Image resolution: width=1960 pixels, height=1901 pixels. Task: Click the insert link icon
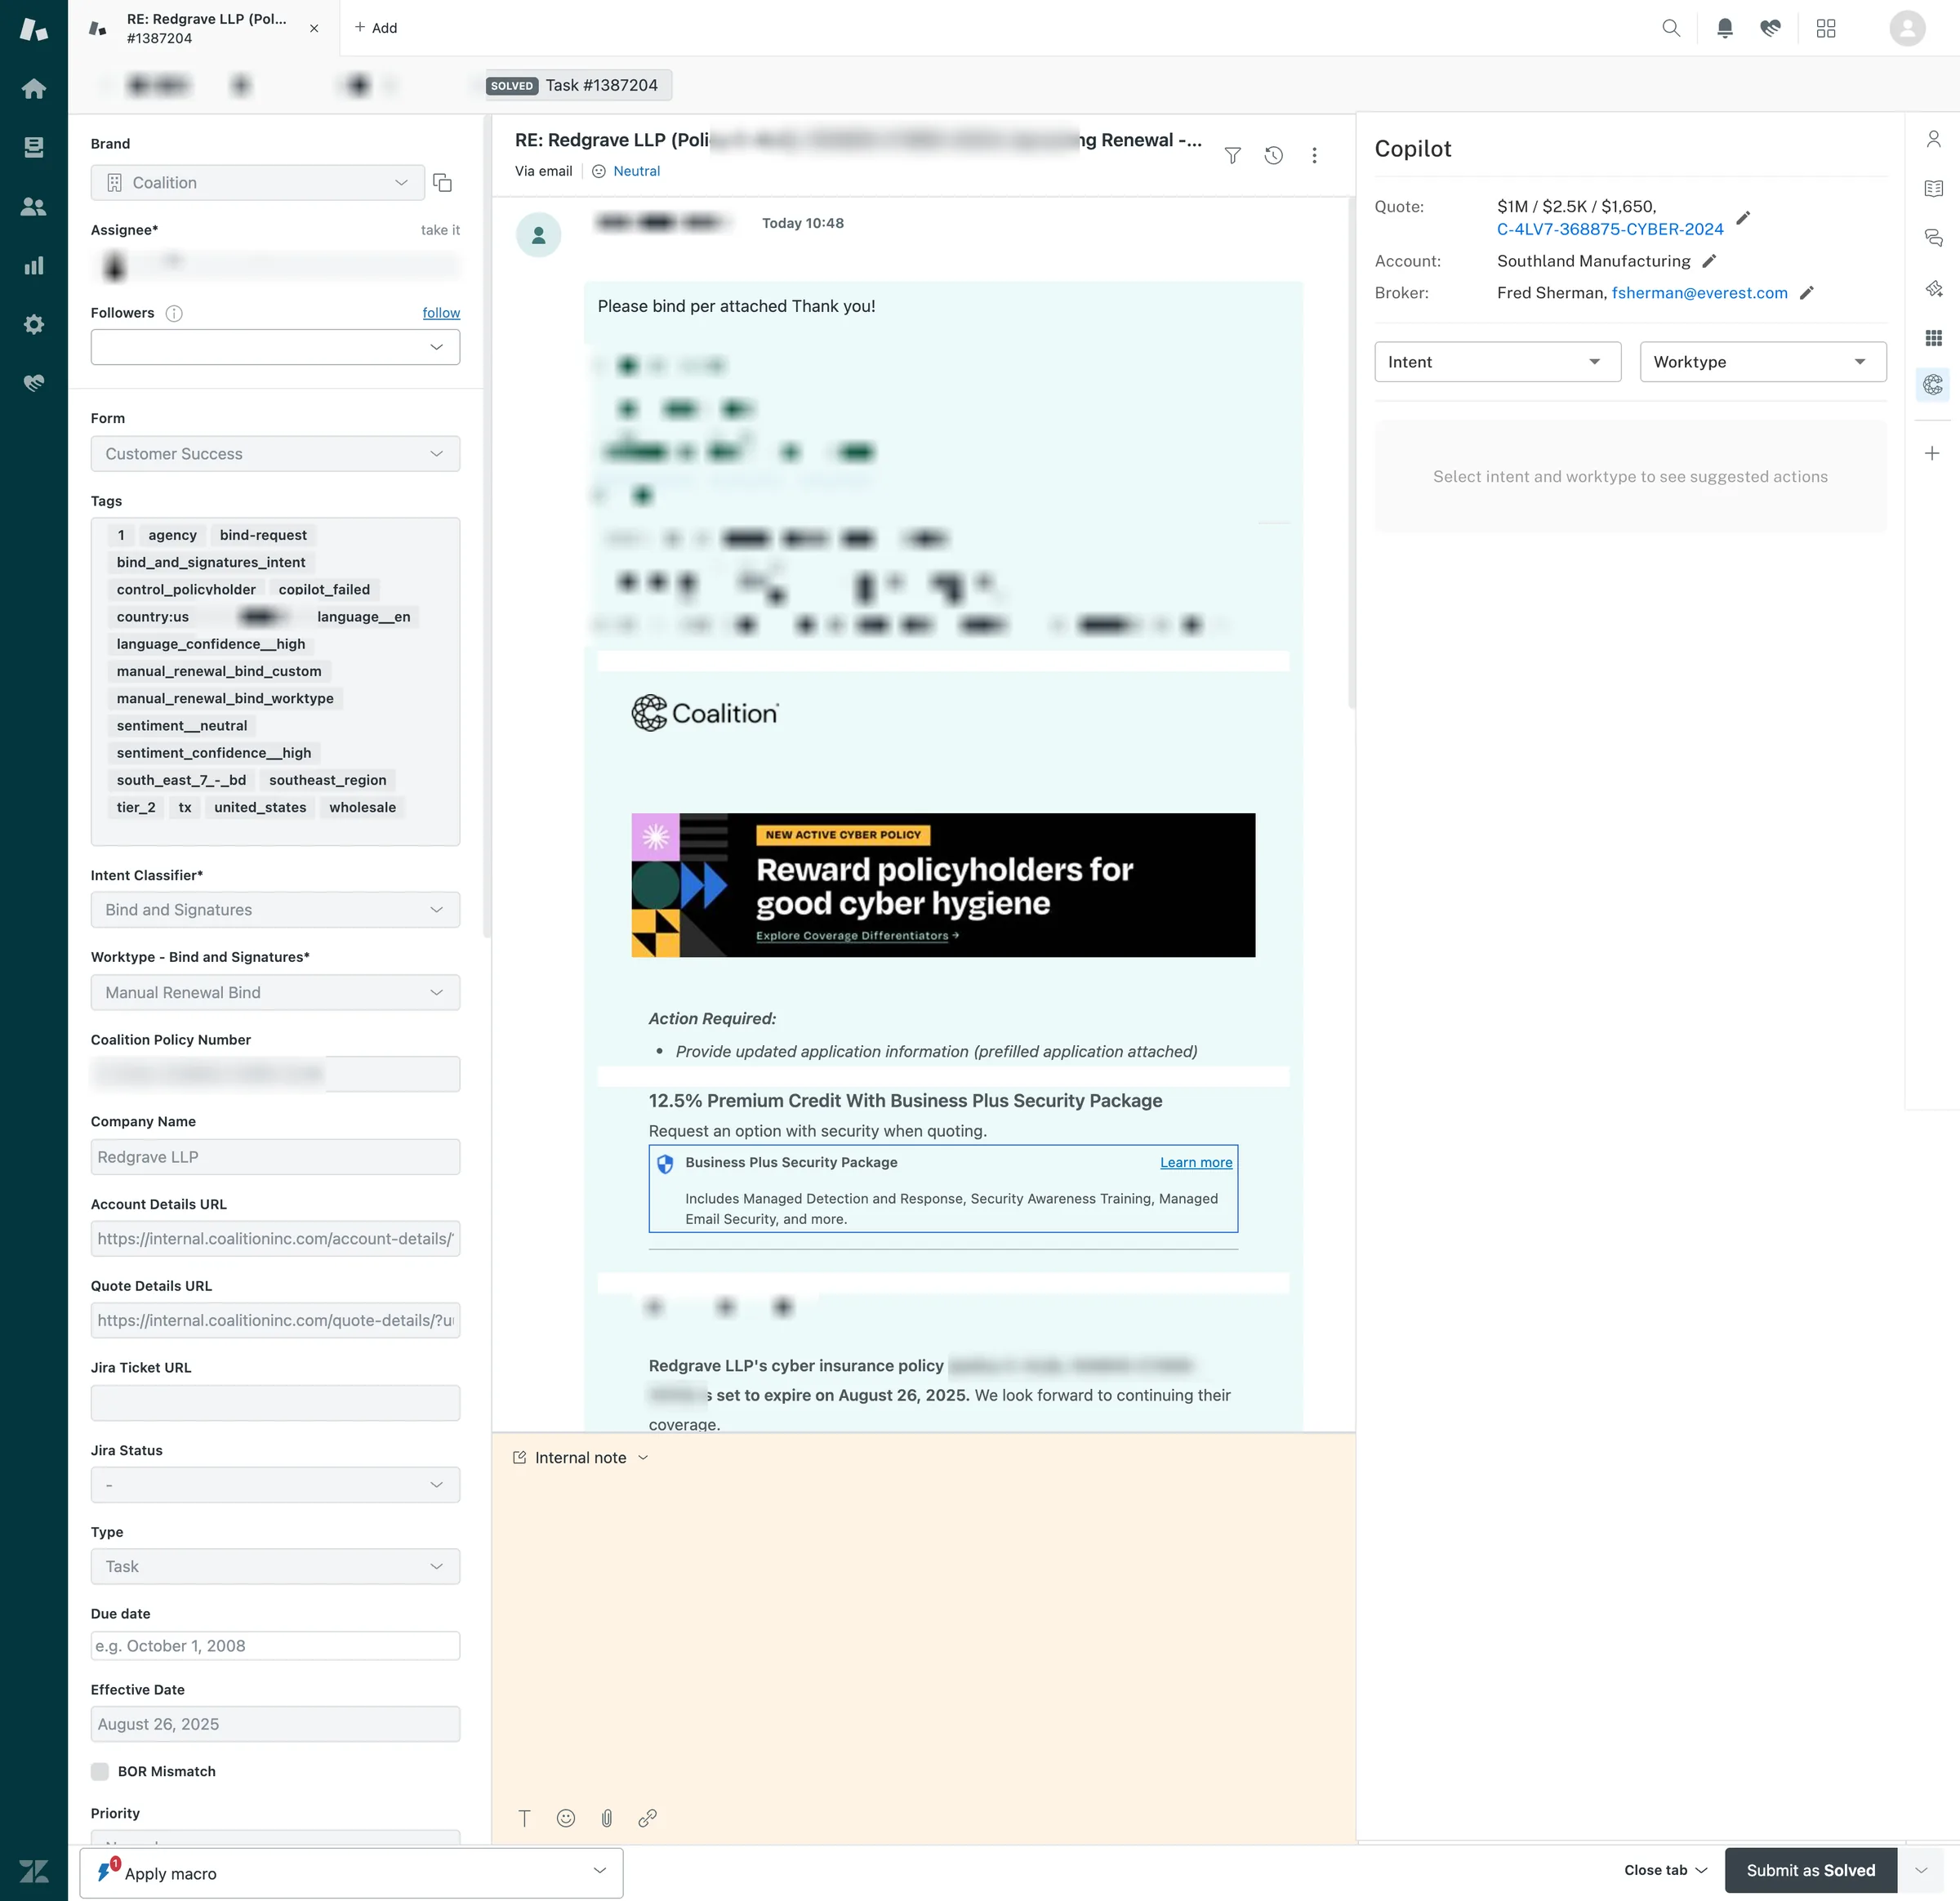click(647, 1818)
